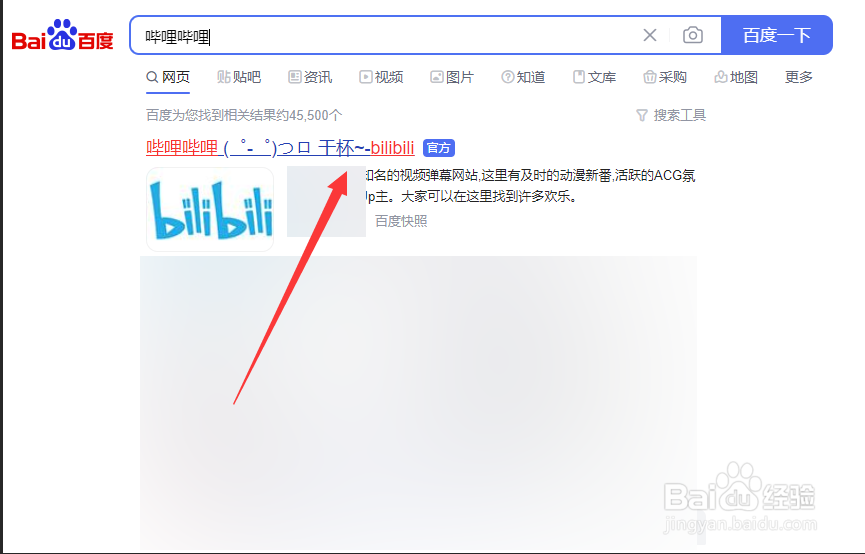Image resolution: width=865 pixels, height=554 pixels.
Task: Click the 相关结果约45,500个 result count text
Action: coord(244,115)
